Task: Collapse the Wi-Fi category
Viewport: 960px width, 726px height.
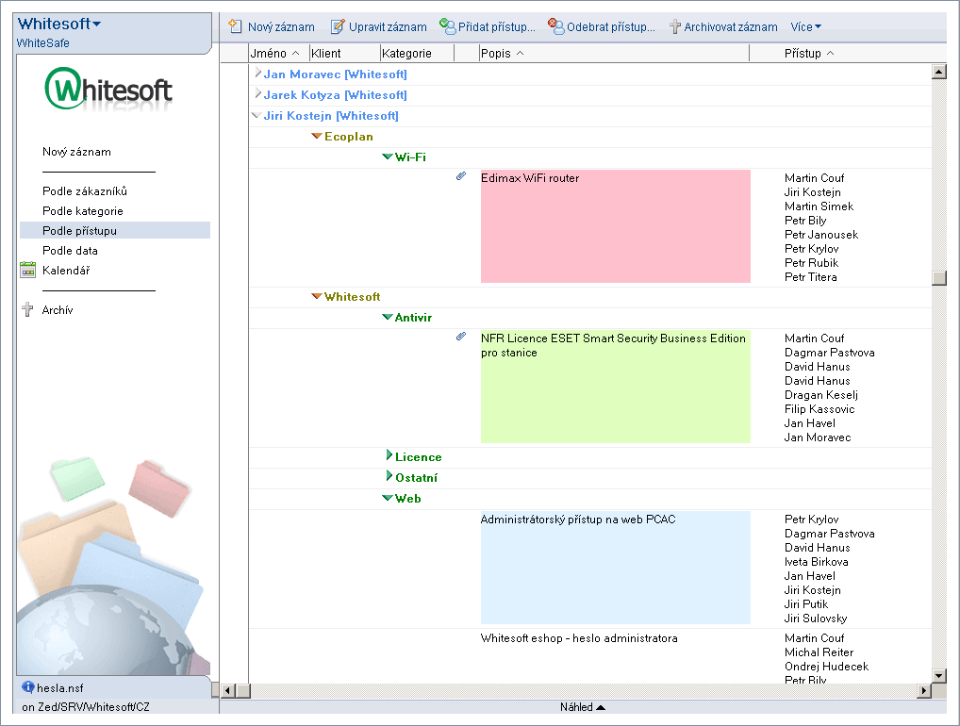Action: [387, 157]
